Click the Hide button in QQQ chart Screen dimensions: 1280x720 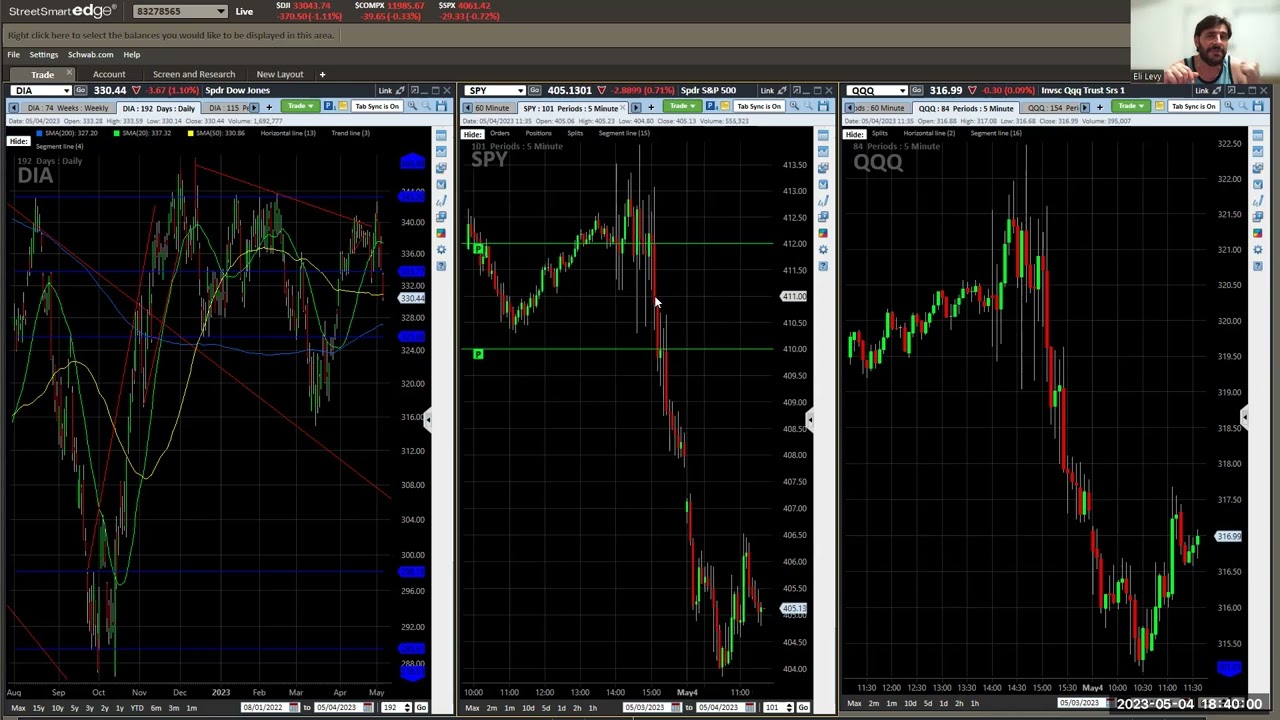pyautogui.click(x=854, y=134)
